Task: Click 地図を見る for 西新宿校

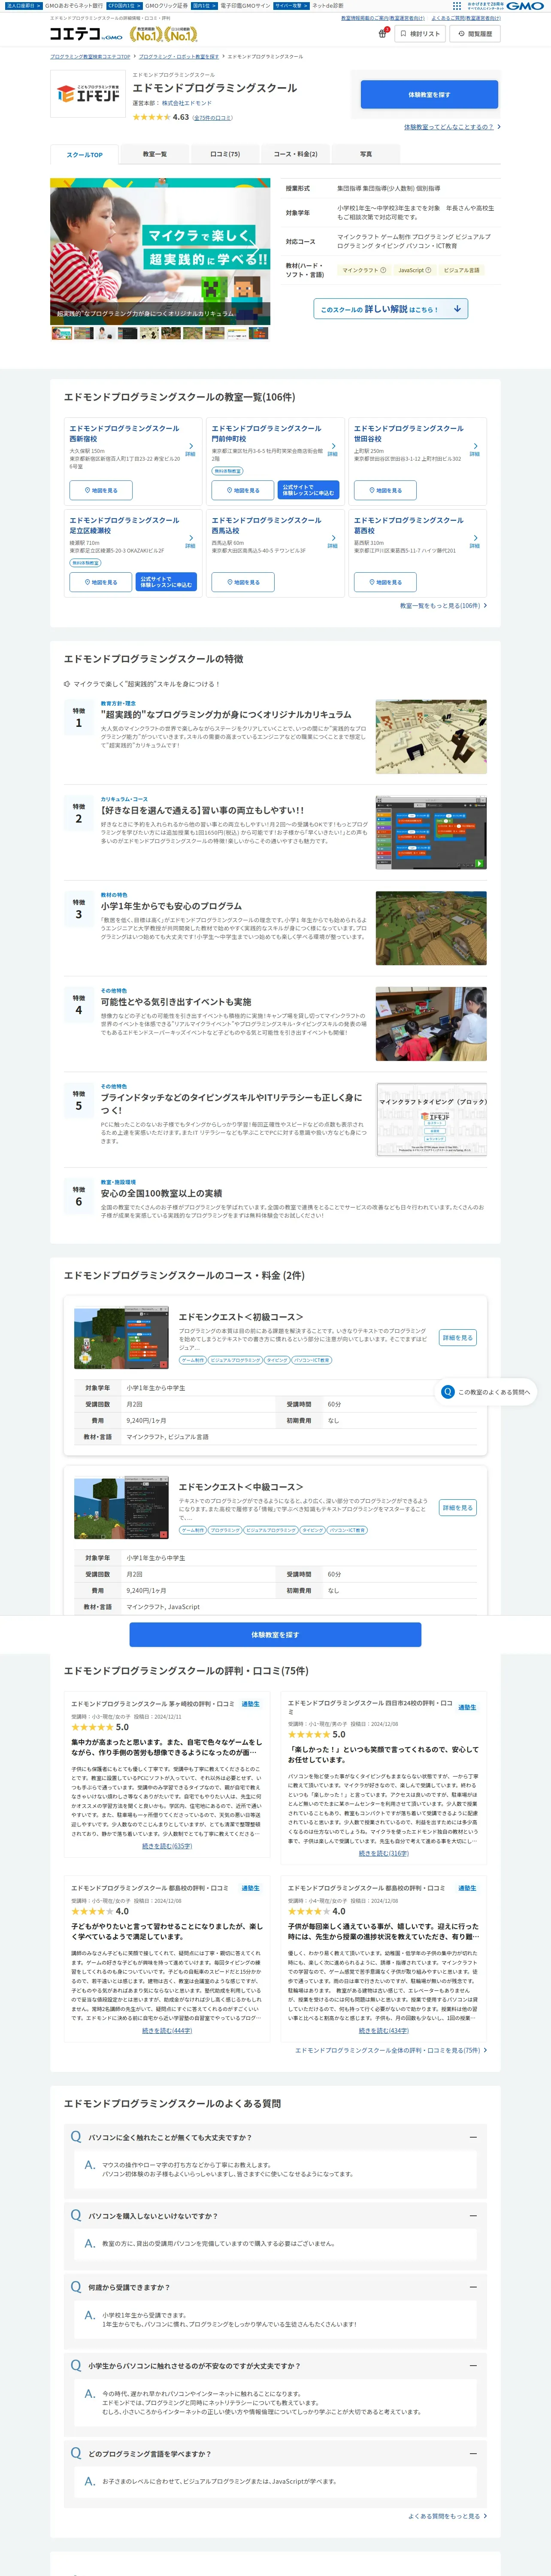Action: point(101,490)
